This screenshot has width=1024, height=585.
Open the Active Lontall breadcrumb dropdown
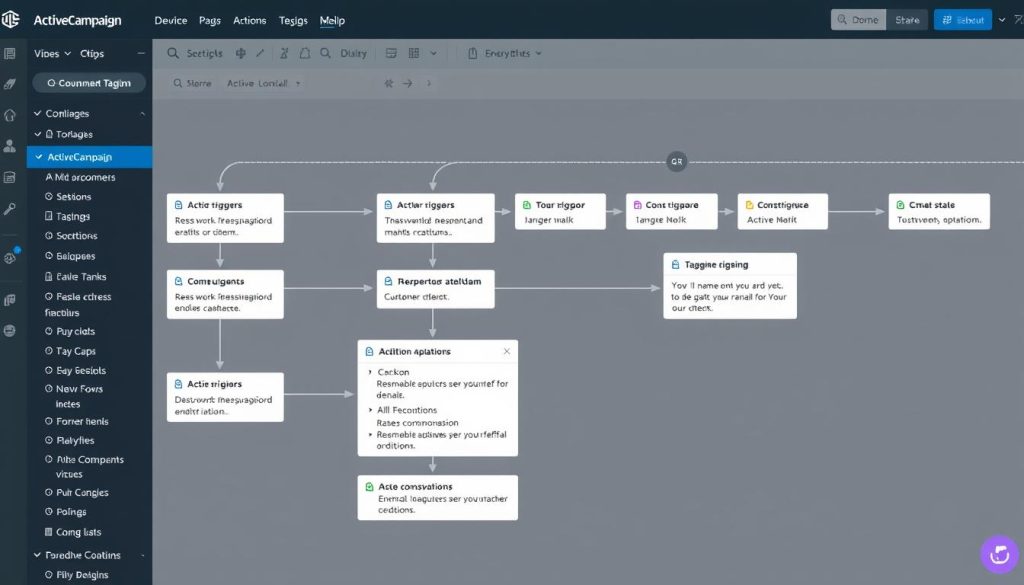298,83
